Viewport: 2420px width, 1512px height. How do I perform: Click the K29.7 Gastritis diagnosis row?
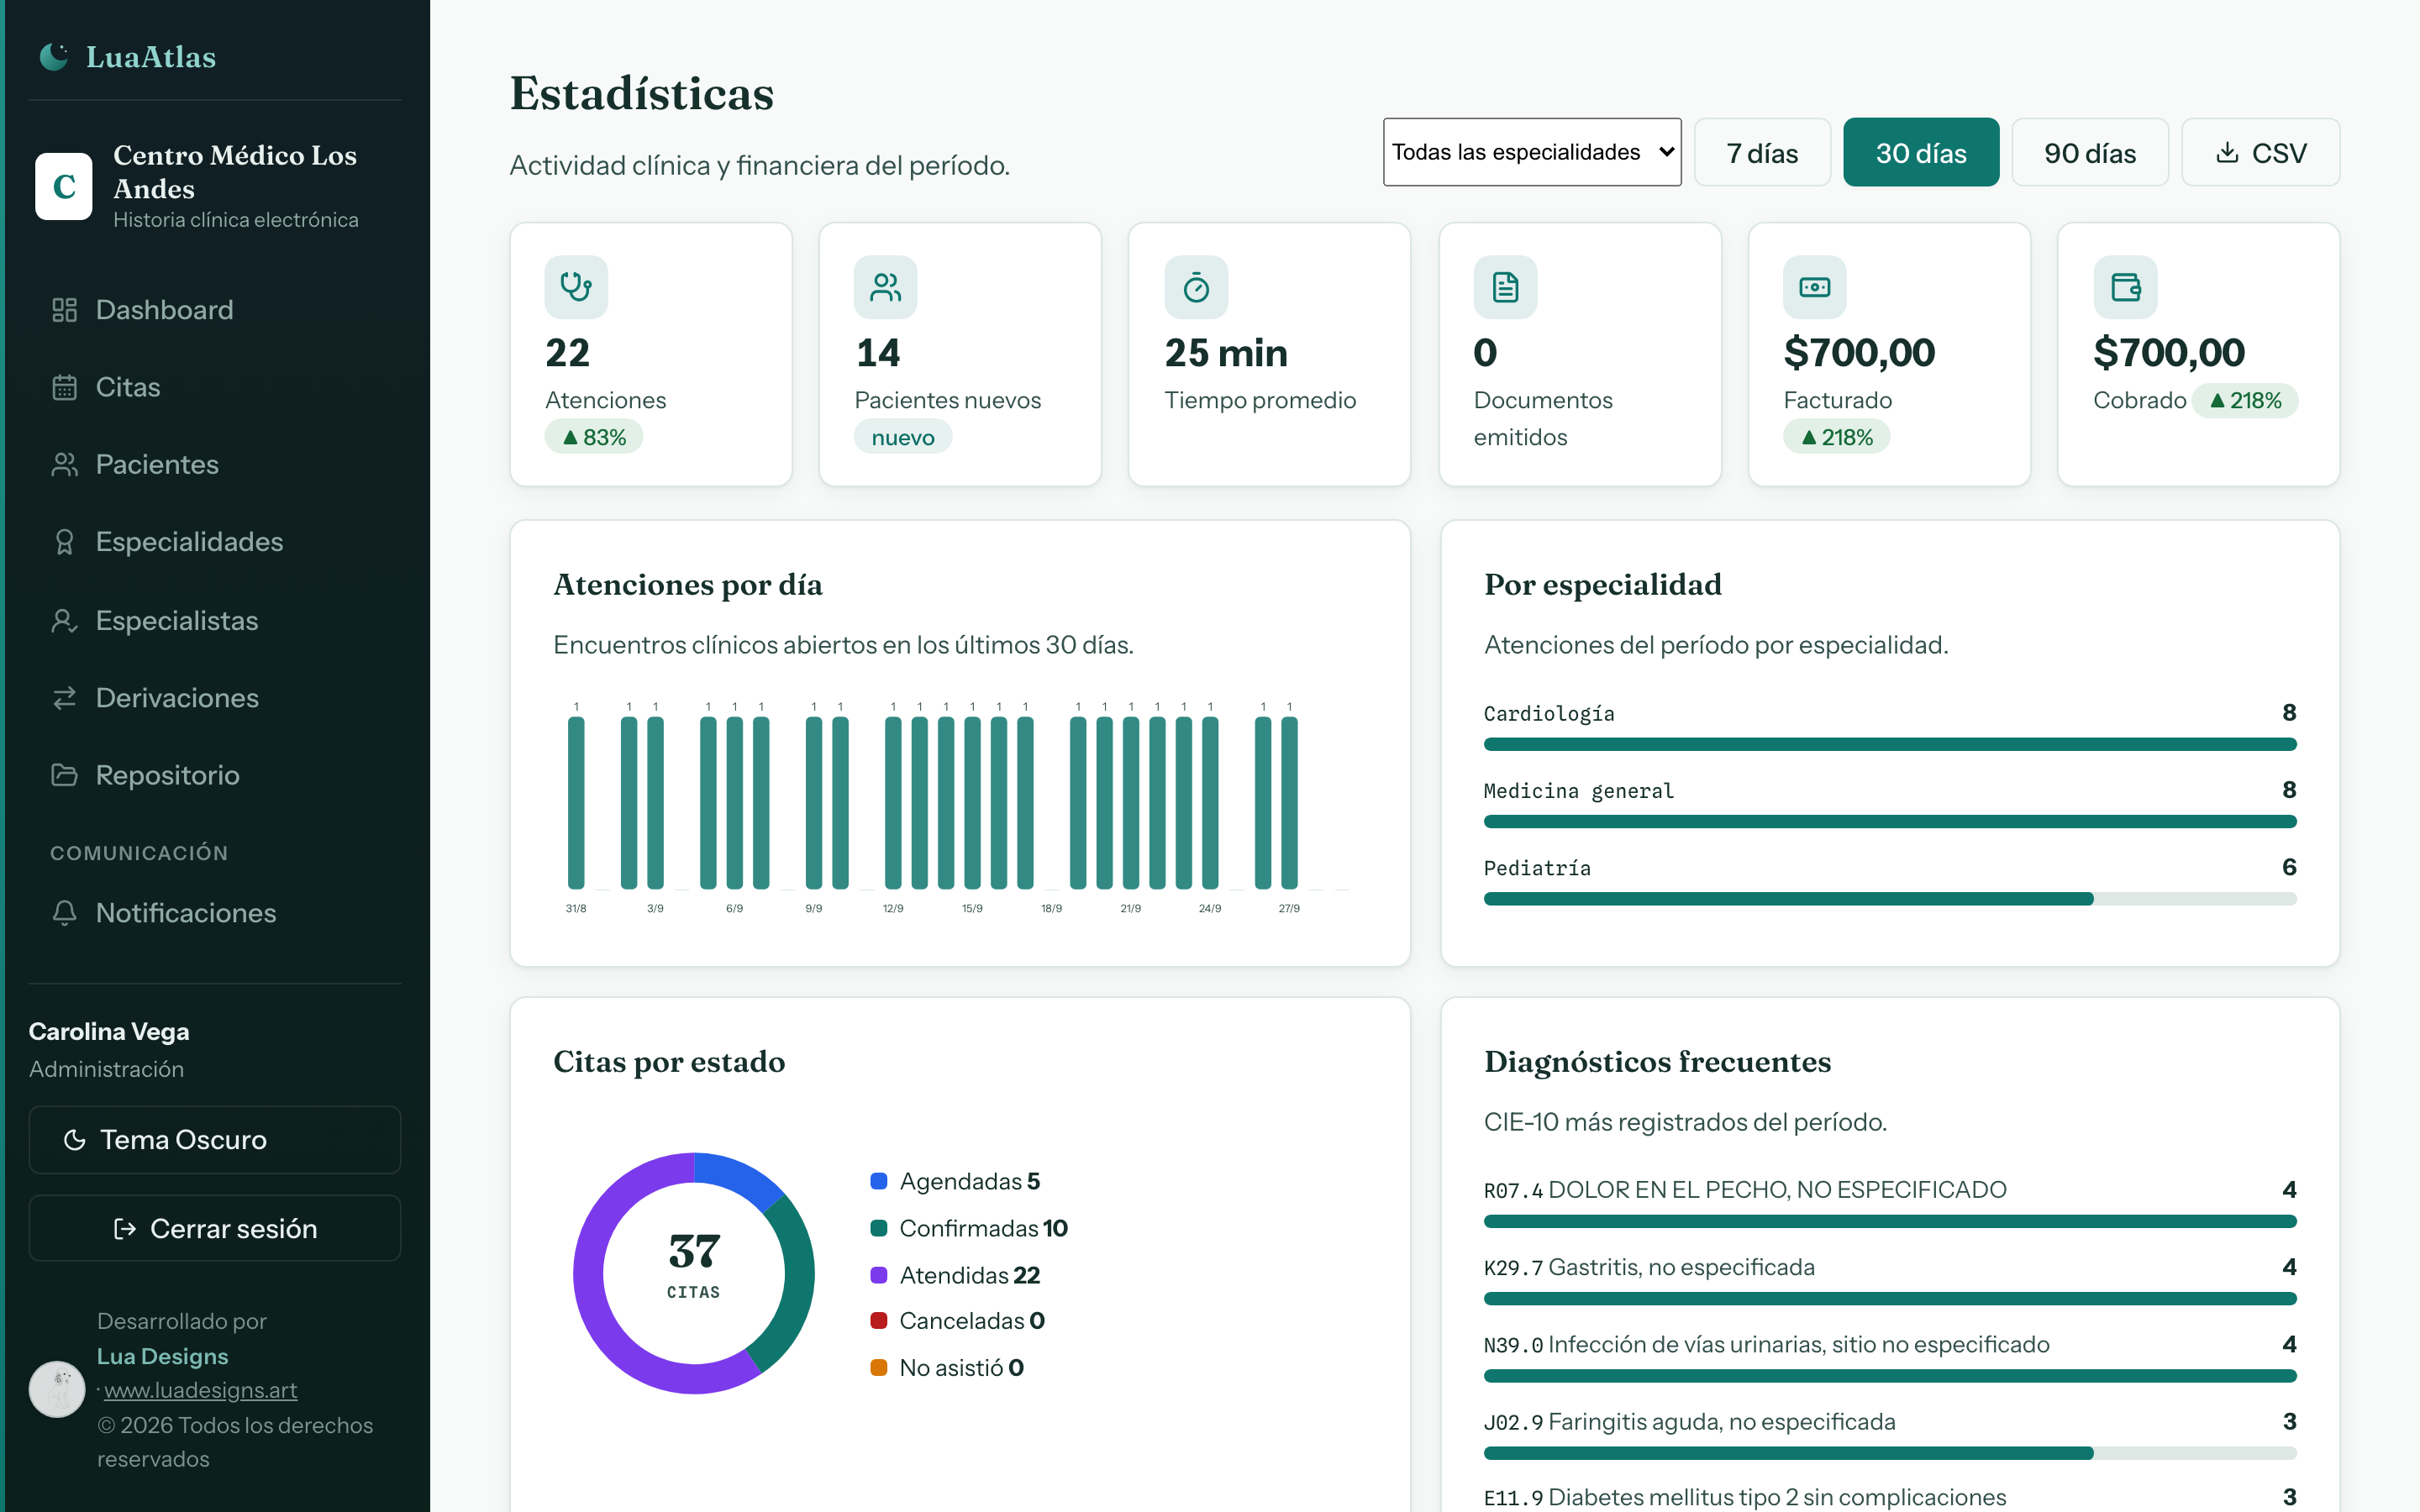click(x=1890, y=1279)
